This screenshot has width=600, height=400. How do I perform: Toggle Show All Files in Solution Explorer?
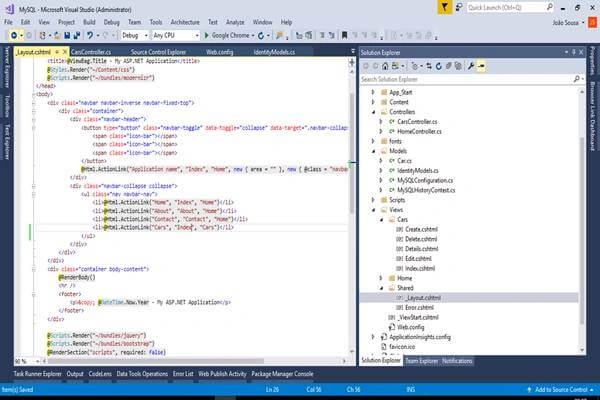[458, 66]
